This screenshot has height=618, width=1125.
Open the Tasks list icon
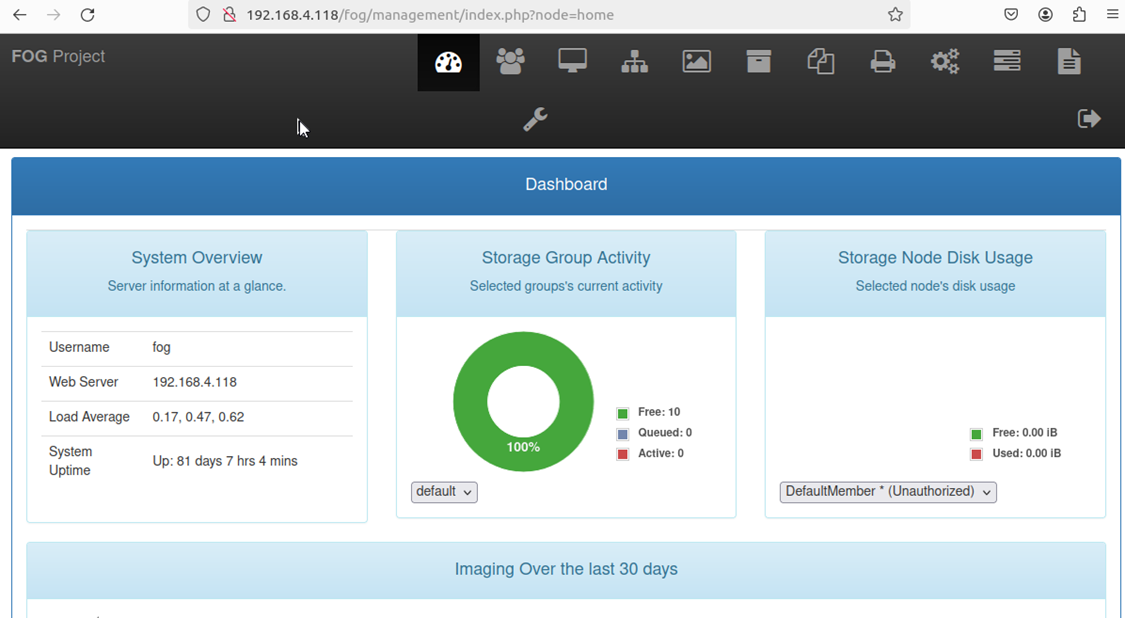(x=1007, y=61)
